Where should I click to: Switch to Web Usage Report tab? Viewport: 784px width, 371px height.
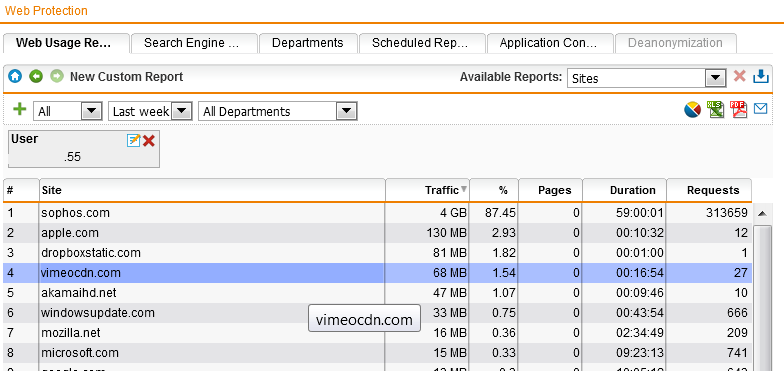point(66,43)
